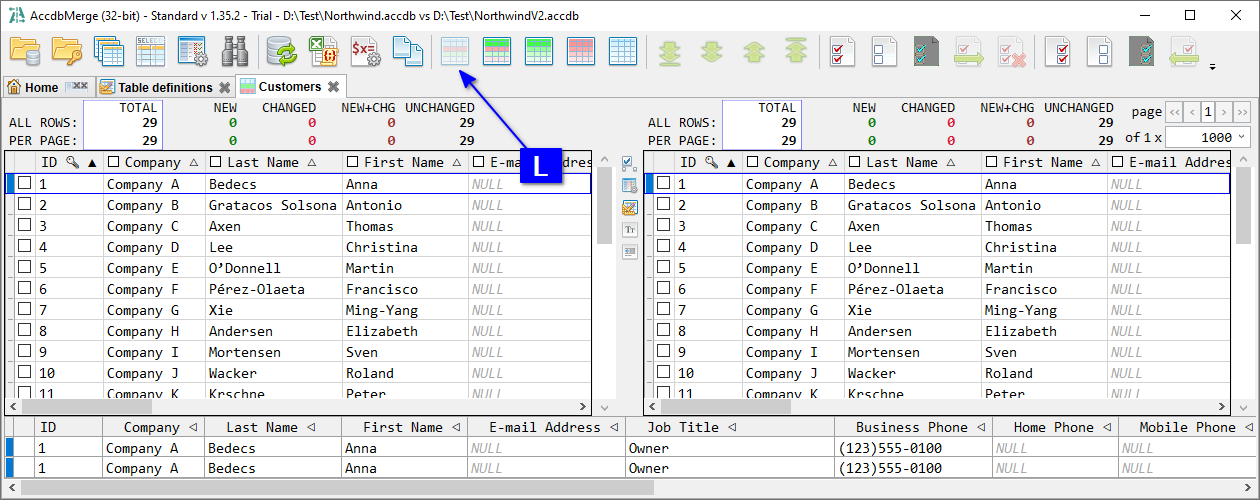
Task: Switch to the Home tab
Action: [x=41, y=87]
